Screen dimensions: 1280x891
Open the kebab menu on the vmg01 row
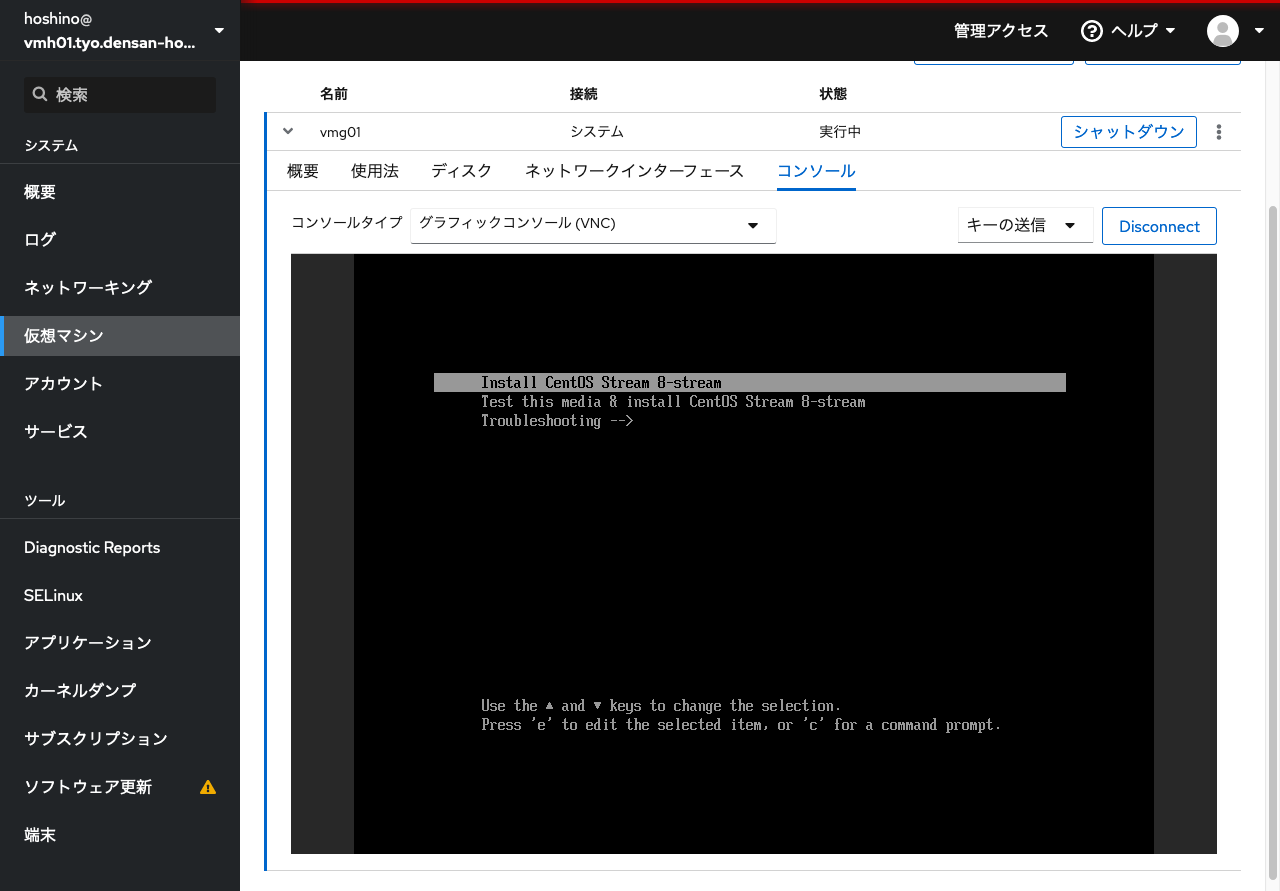tap(1219, 131)
